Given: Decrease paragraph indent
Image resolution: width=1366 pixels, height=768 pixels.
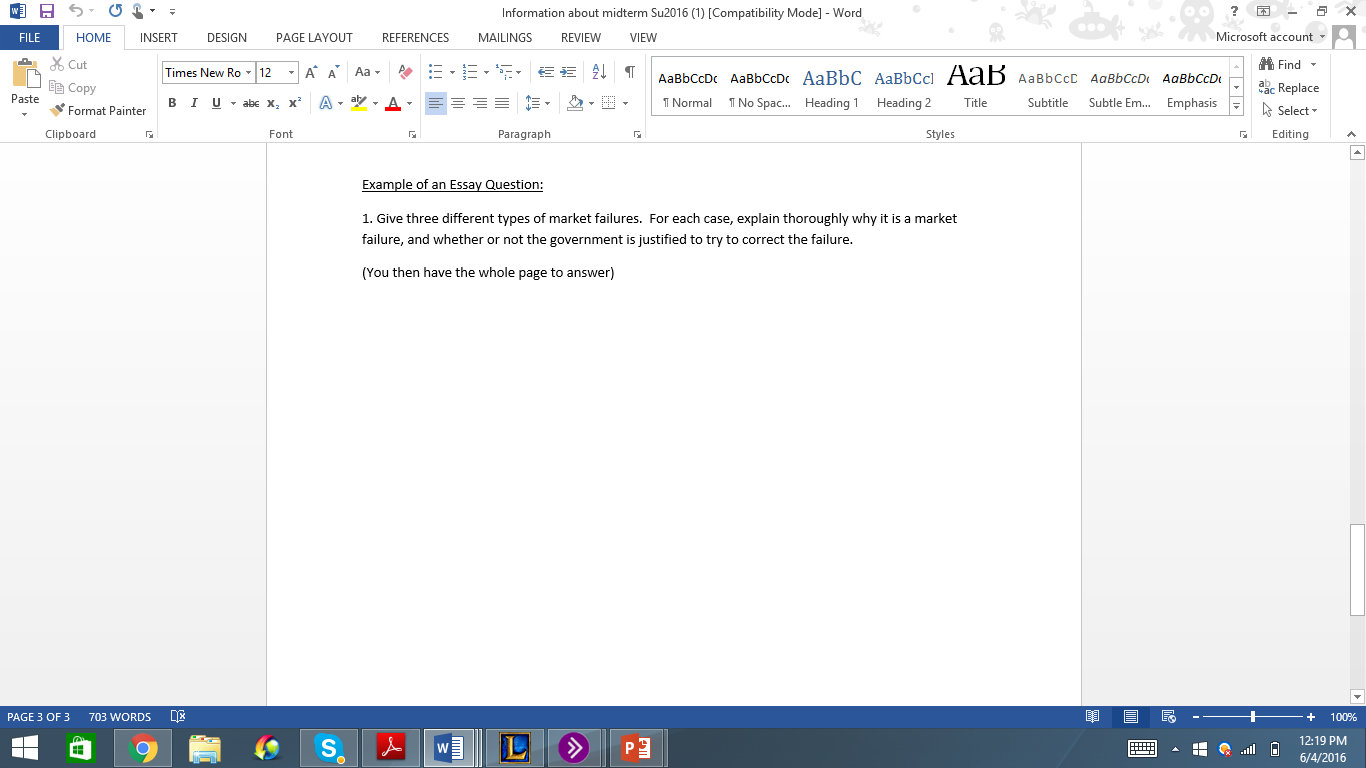Looking at the screenshot, I should 546,72.
